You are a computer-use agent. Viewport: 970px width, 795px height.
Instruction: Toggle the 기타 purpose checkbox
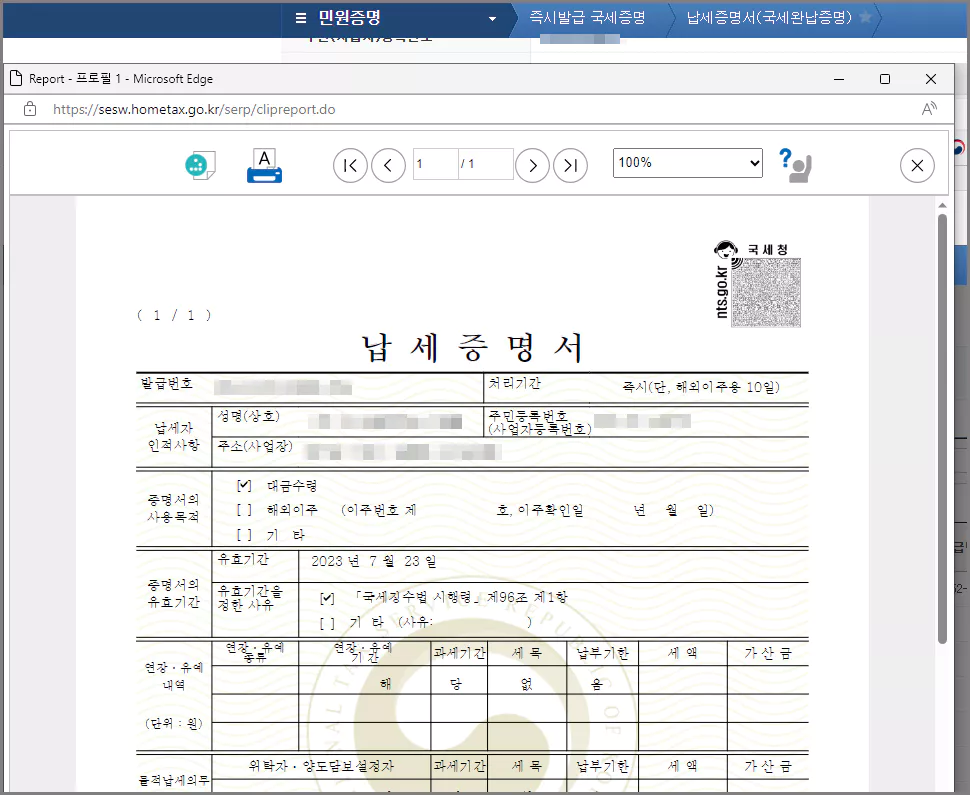(244, 535)
